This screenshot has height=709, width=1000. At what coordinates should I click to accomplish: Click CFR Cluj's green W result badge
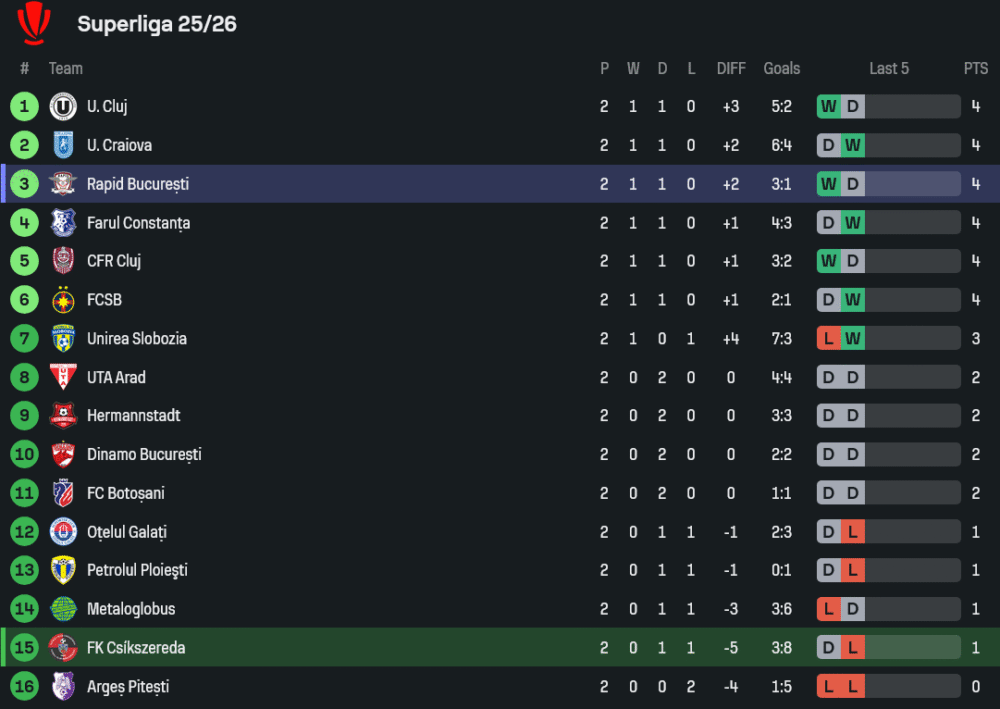click(x=828, y=261)
